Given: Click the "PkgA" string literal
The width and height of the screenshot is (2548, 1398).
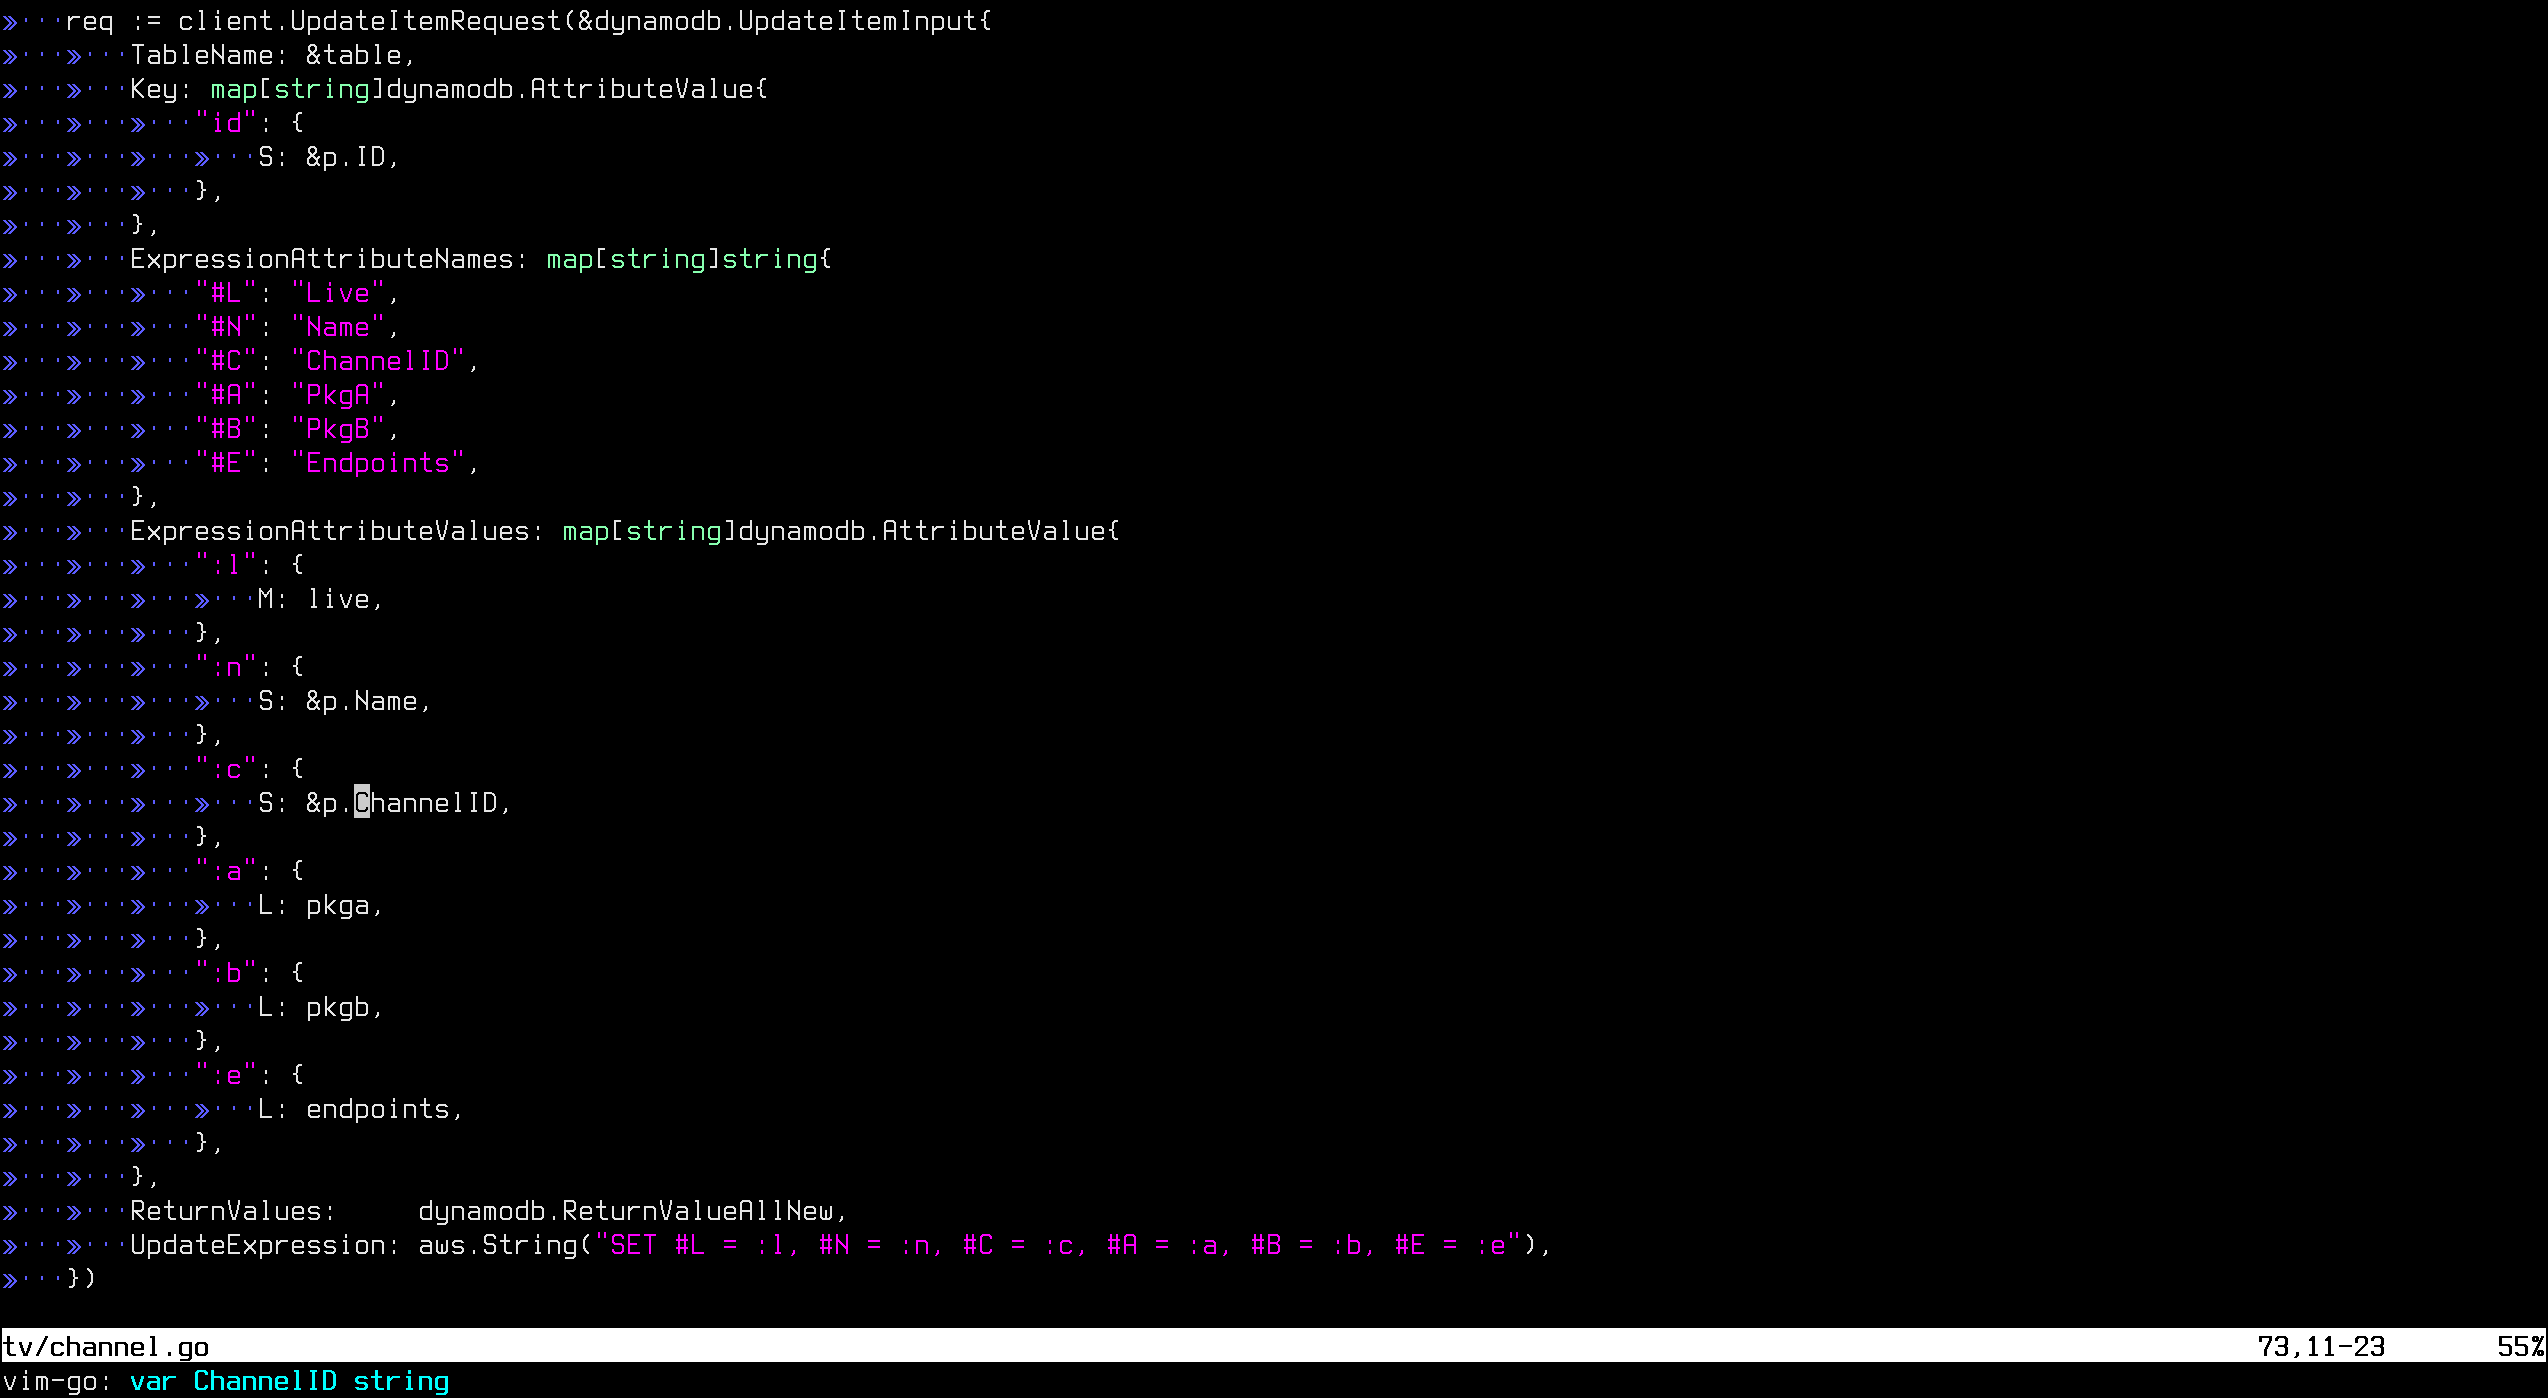Looking at the screenshot, I should click(x=337, y=395).
